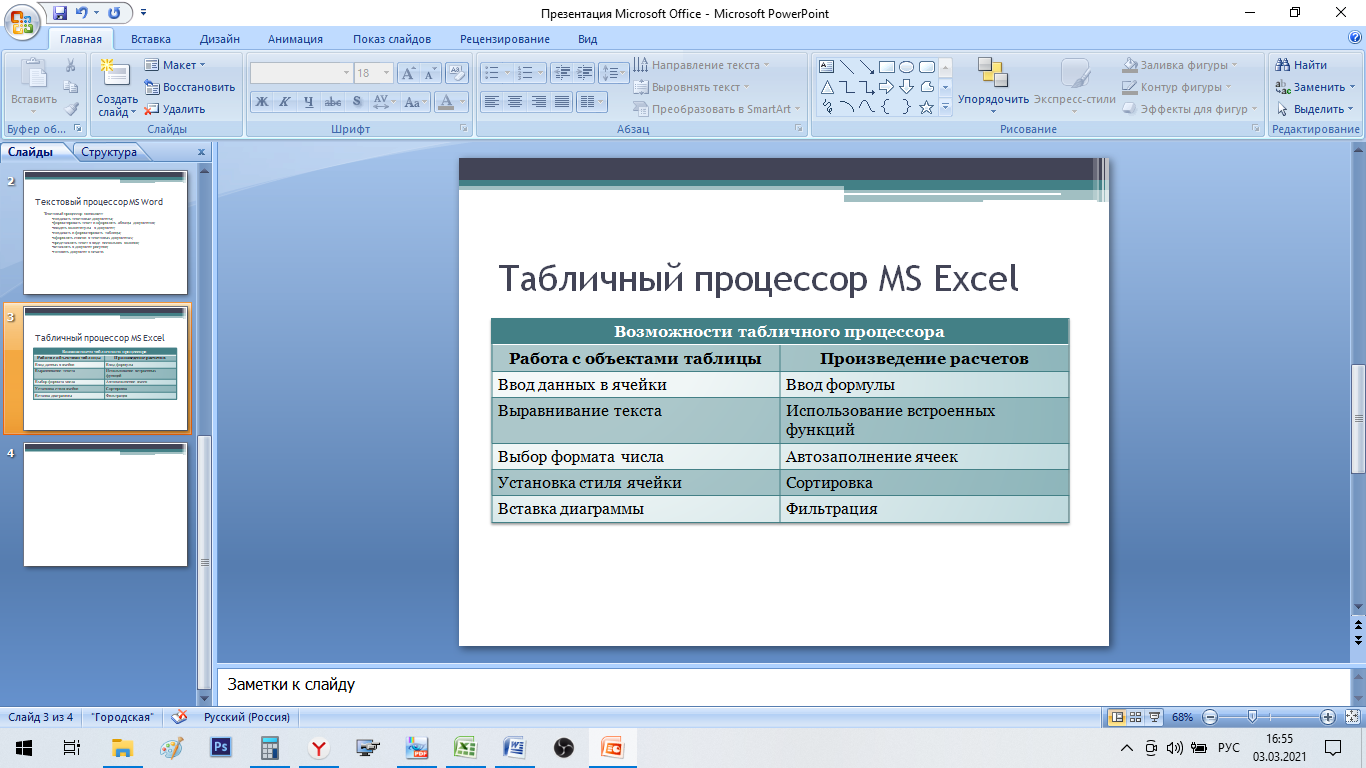Open text columns icon in Абзац
The height and width of the screenshot is (768, 1366).
(x=592, y=102)
